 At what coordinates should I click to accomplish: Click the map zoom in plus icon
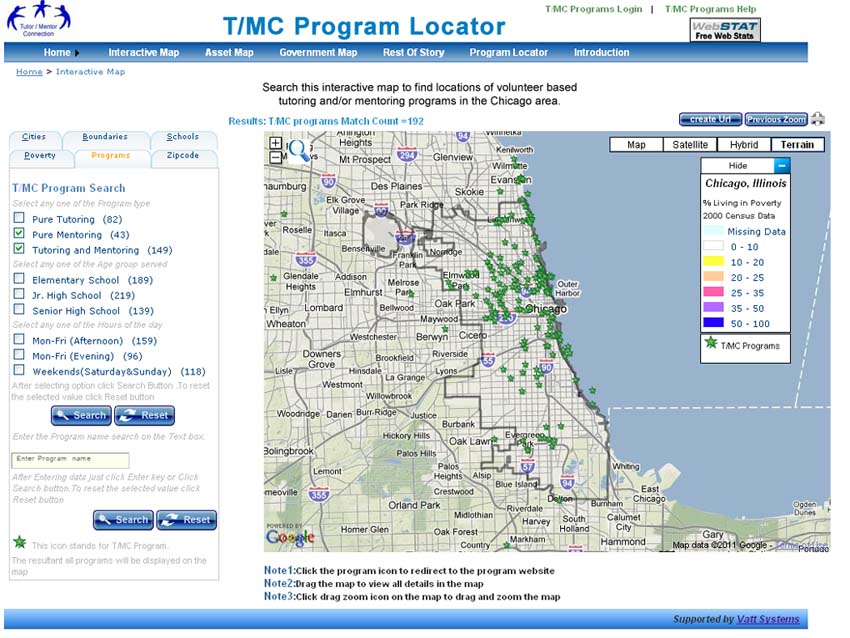(x=275, y=143)
